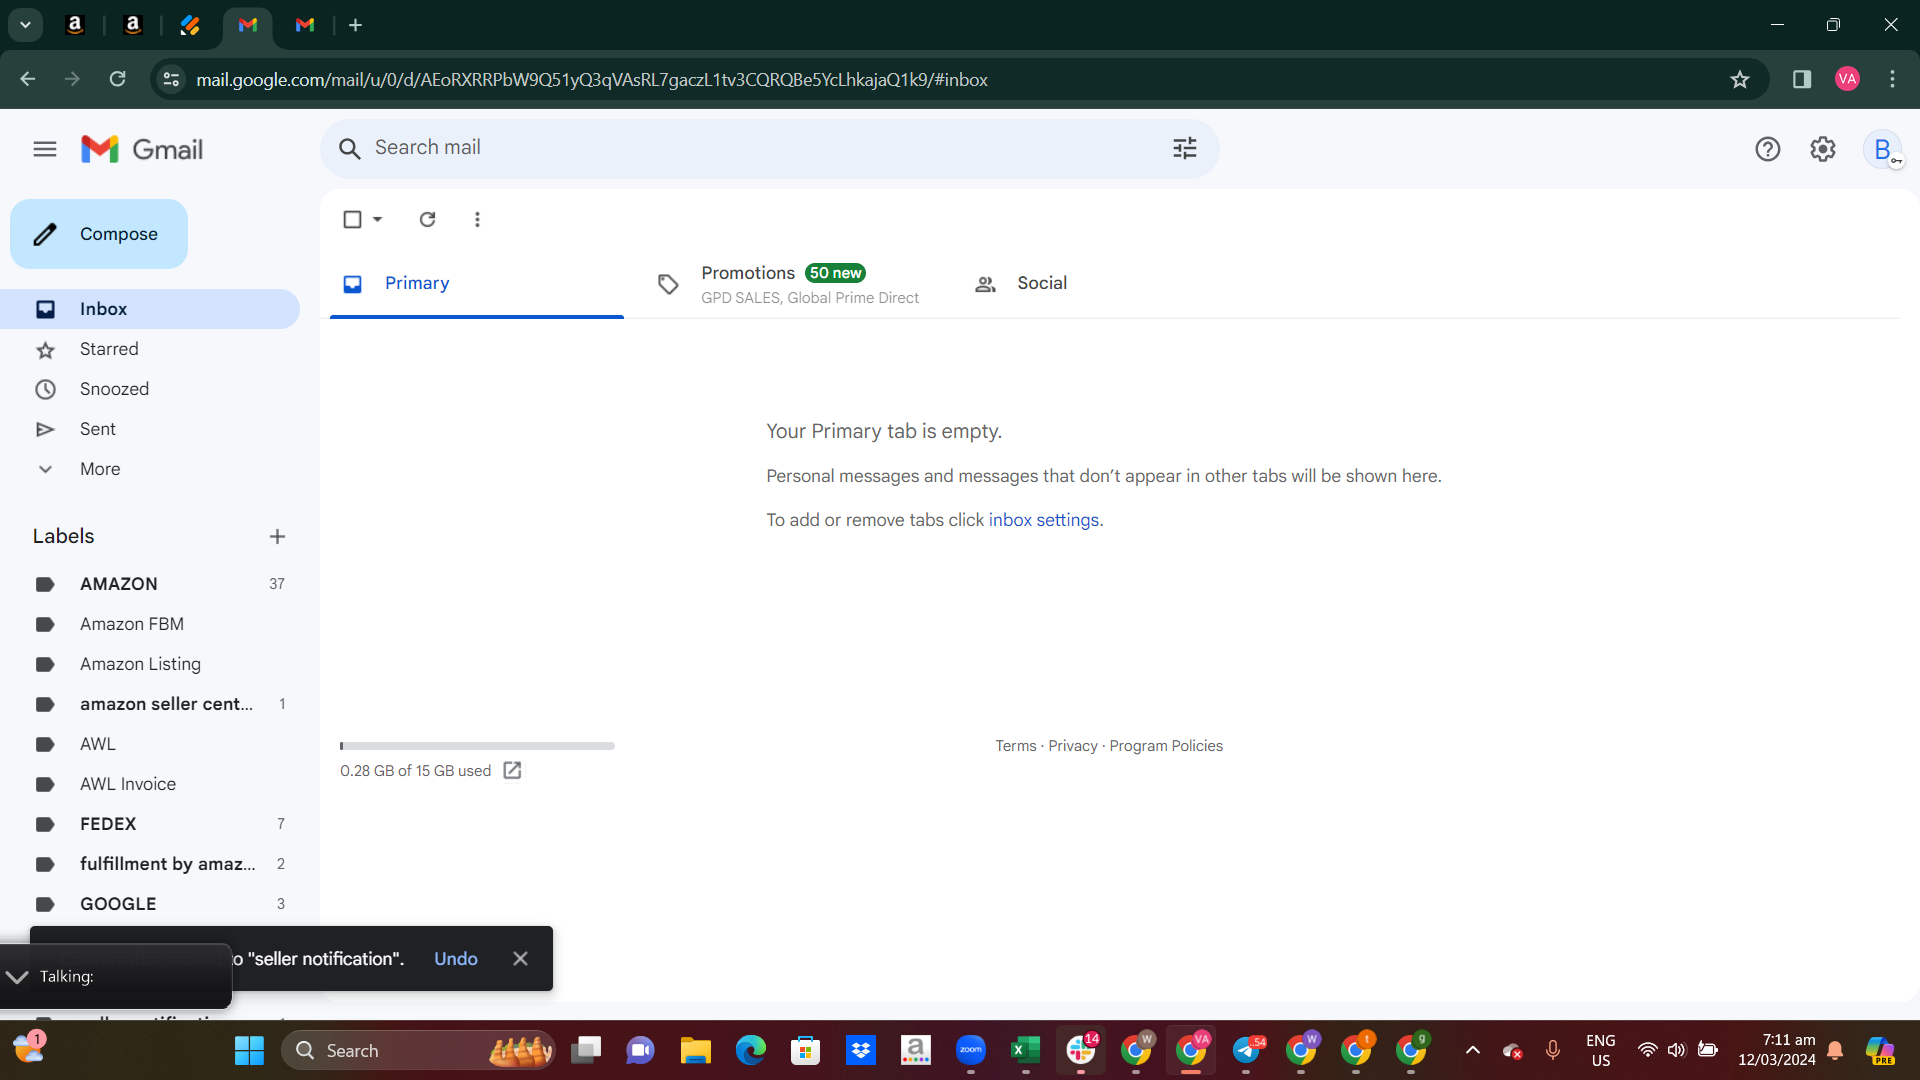Open the inbox settings link
Image resolution: width=1920 pixels, height=1080 pixels.
click(x=1044, y=520)
